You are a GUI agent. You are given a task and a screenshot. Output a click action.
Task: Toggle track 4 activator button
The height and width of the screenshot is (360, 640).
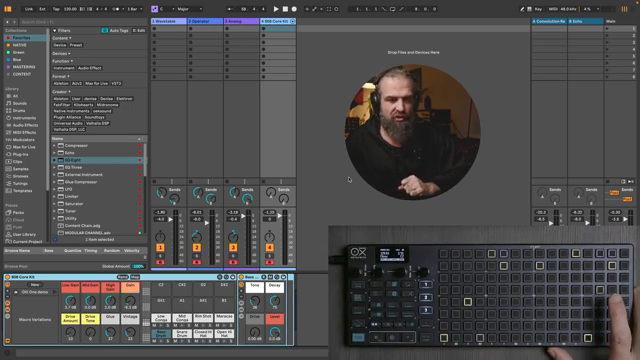[x=269, y=248]
